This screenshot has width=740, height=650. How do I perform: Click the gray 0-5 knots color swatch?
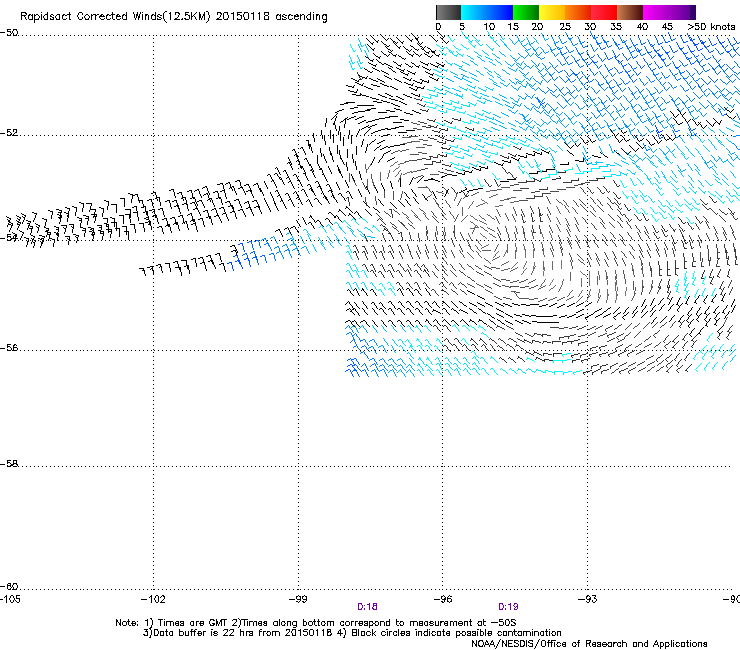[x=448, y=12]
